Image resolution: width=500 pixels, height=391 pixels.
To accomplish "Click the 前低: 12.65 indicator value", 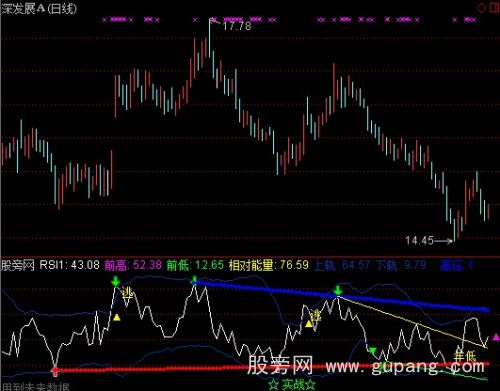I will [x=195, y=265].
